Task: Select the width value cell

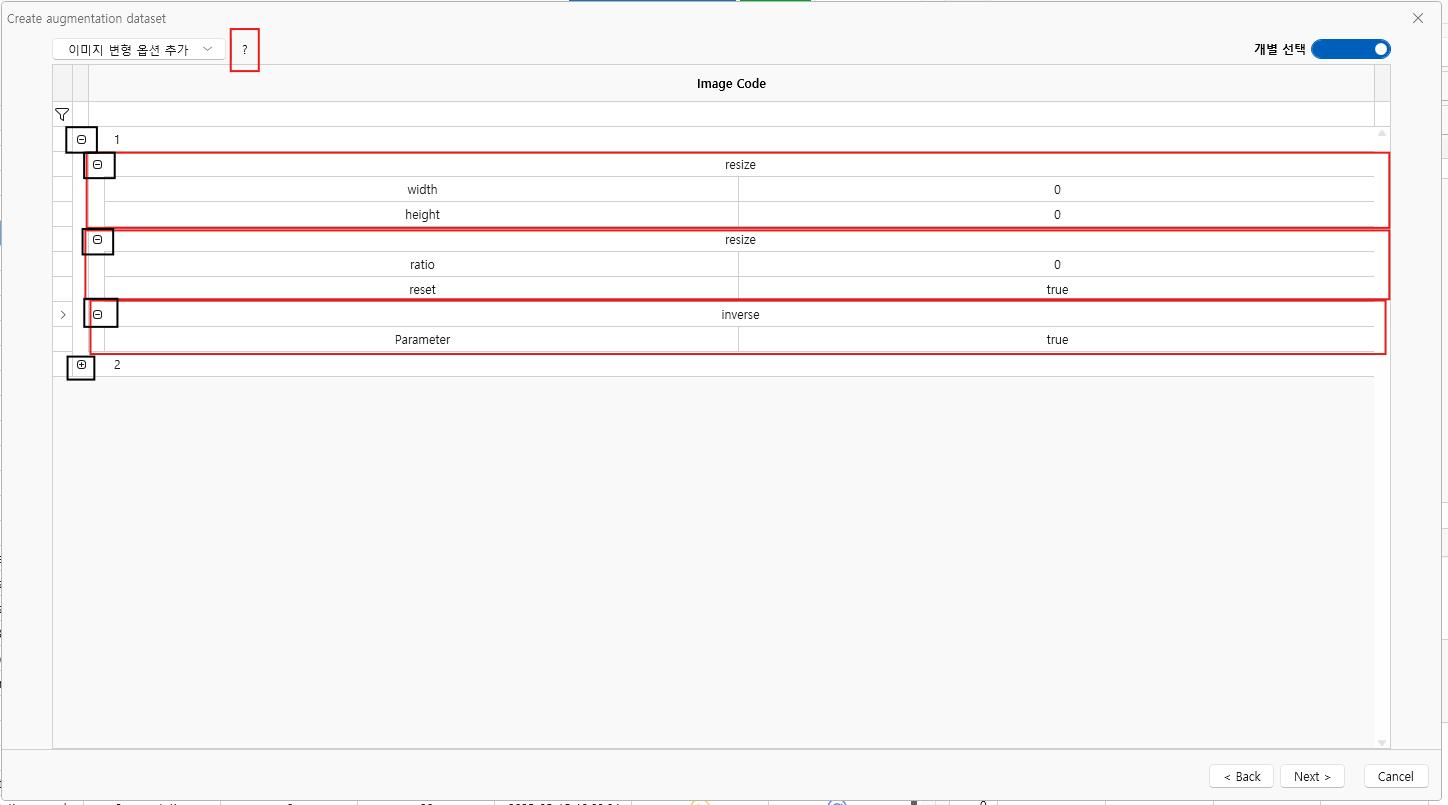Action: (x=1056, y=190)
